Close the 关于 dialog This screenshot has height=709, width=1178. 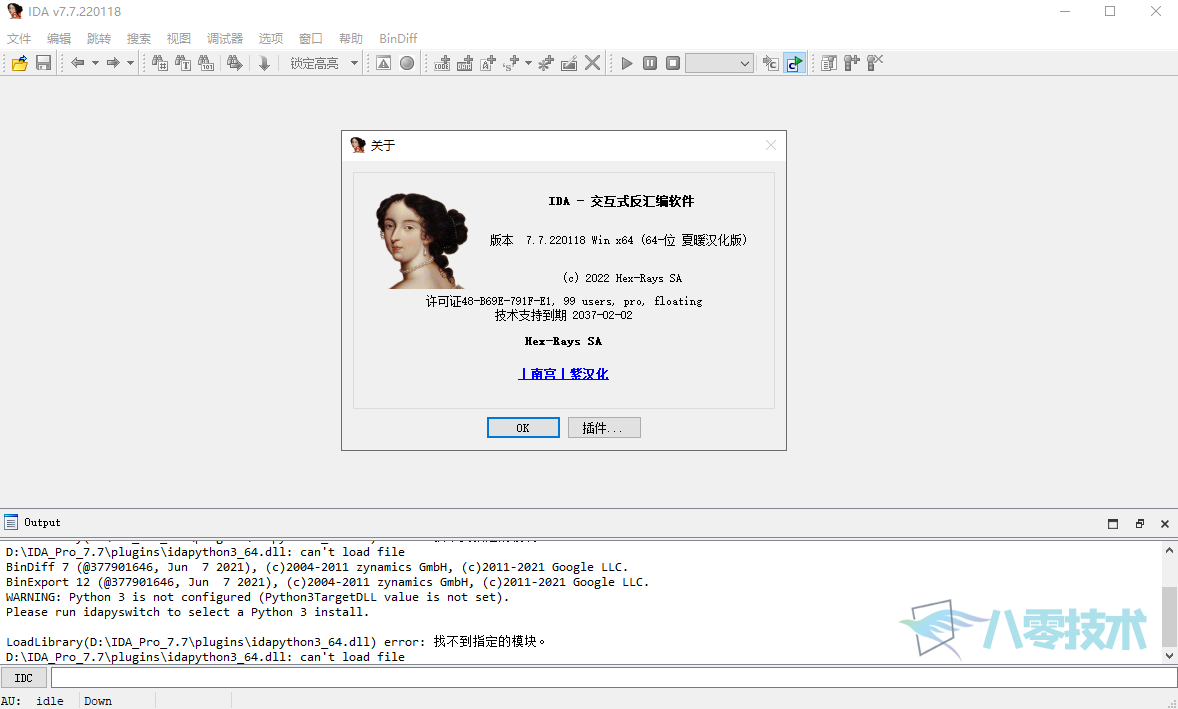coord(771,145)
